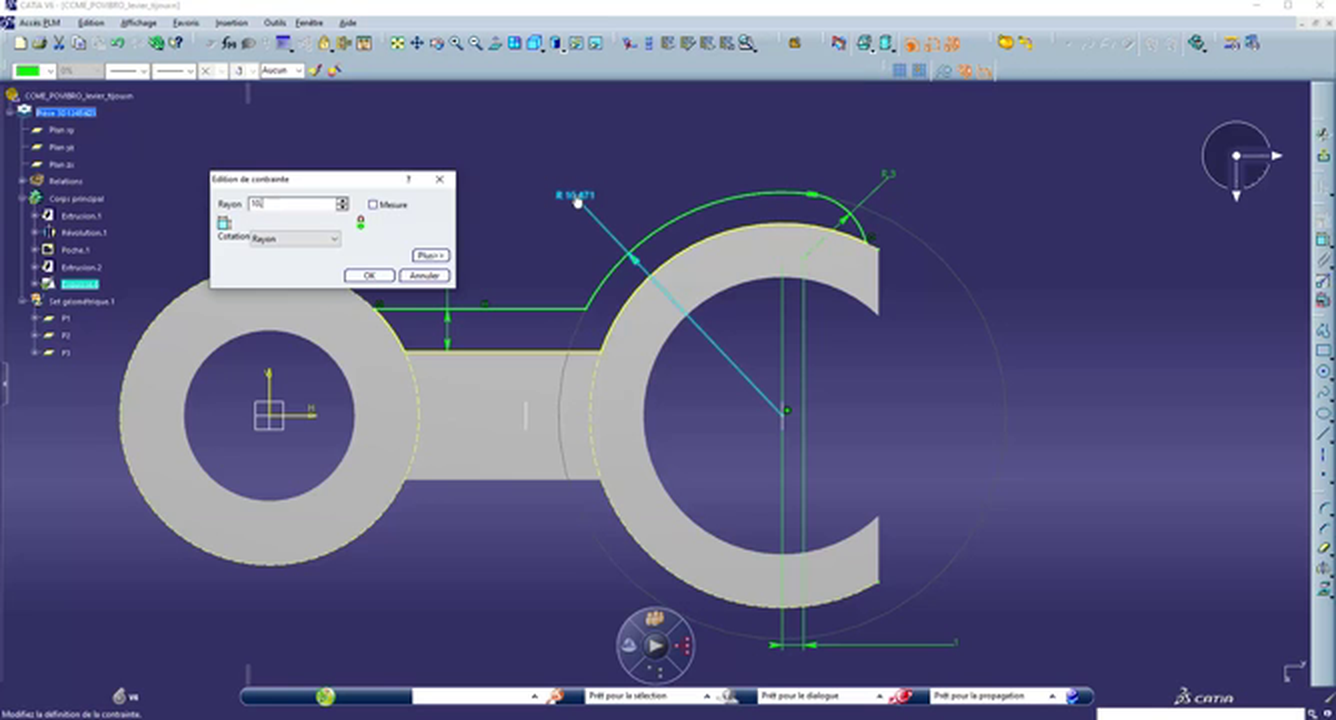Click the Annuler button
The height and width of the screenshot is (720, 1336).
pyautogui.click(x=425, y=275)
